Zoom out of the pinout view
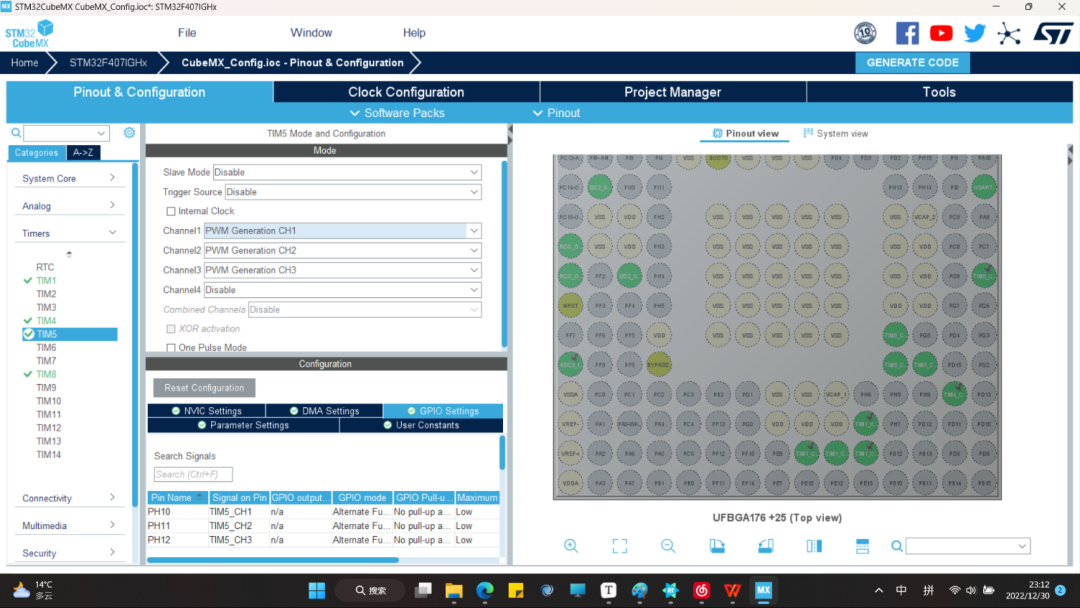This screenshot has width=1080, height=608. (668, 546)
